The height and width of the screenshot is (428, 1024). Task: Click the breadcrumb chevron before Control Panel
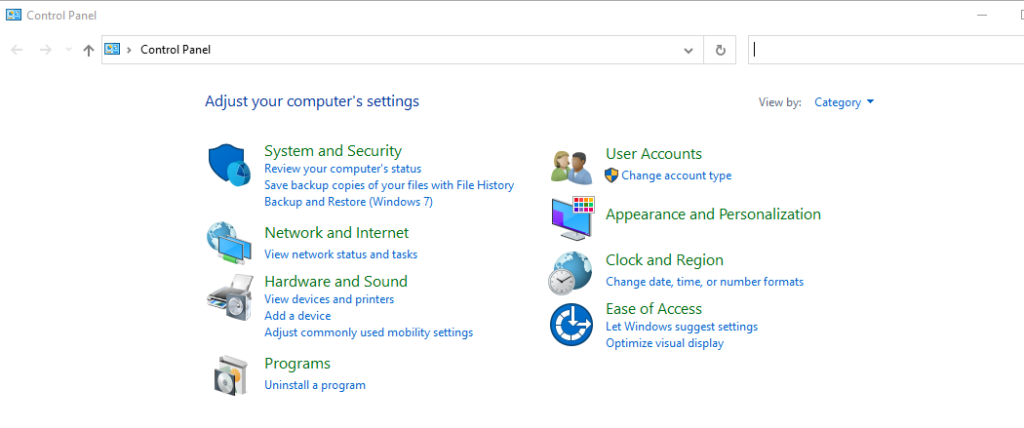129,50
